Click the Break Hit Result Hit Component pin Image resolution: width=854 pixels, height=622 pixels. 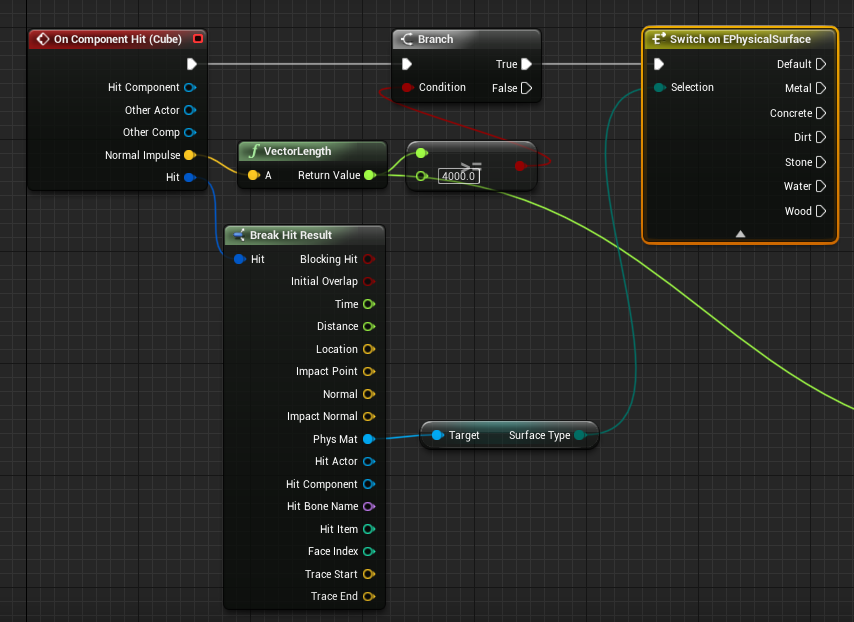[369, 484]
